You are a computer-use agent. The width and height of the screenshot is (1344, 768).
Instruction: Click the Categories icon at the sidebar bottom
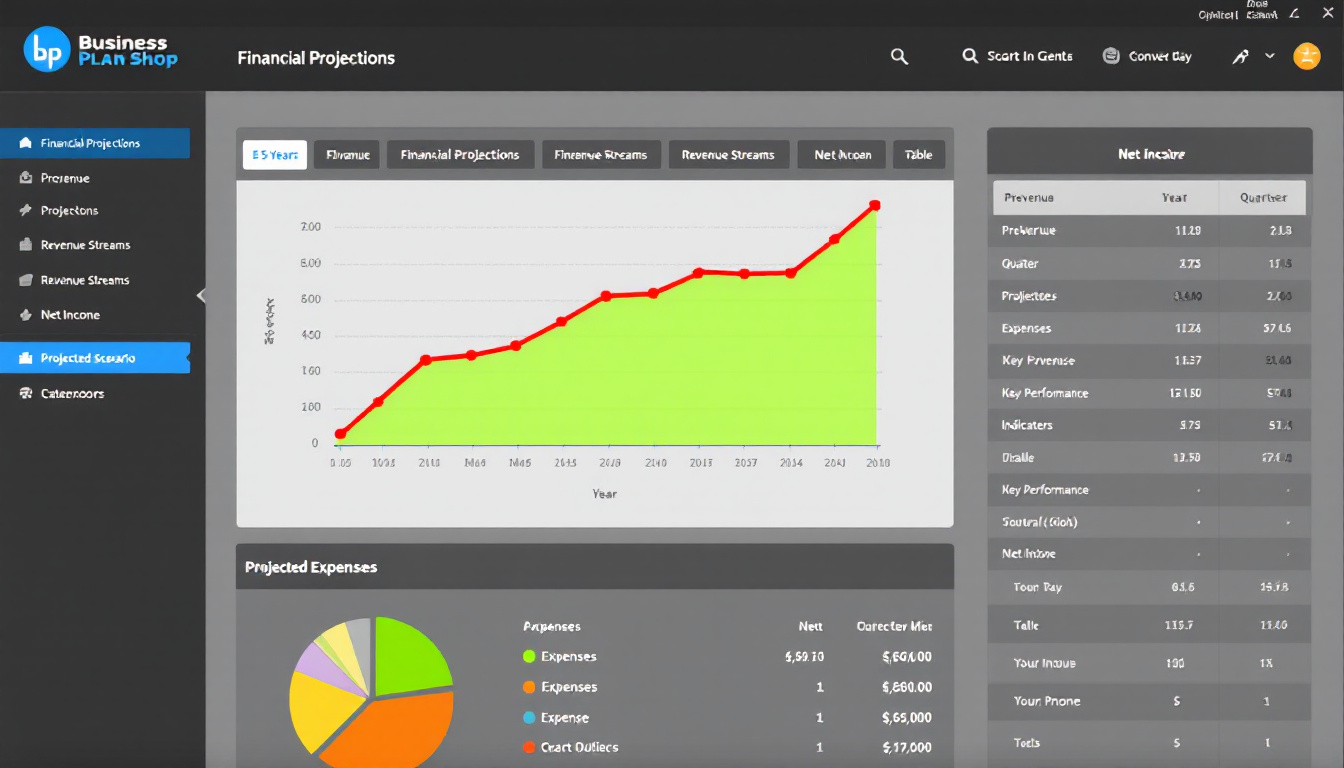point(26,393)
